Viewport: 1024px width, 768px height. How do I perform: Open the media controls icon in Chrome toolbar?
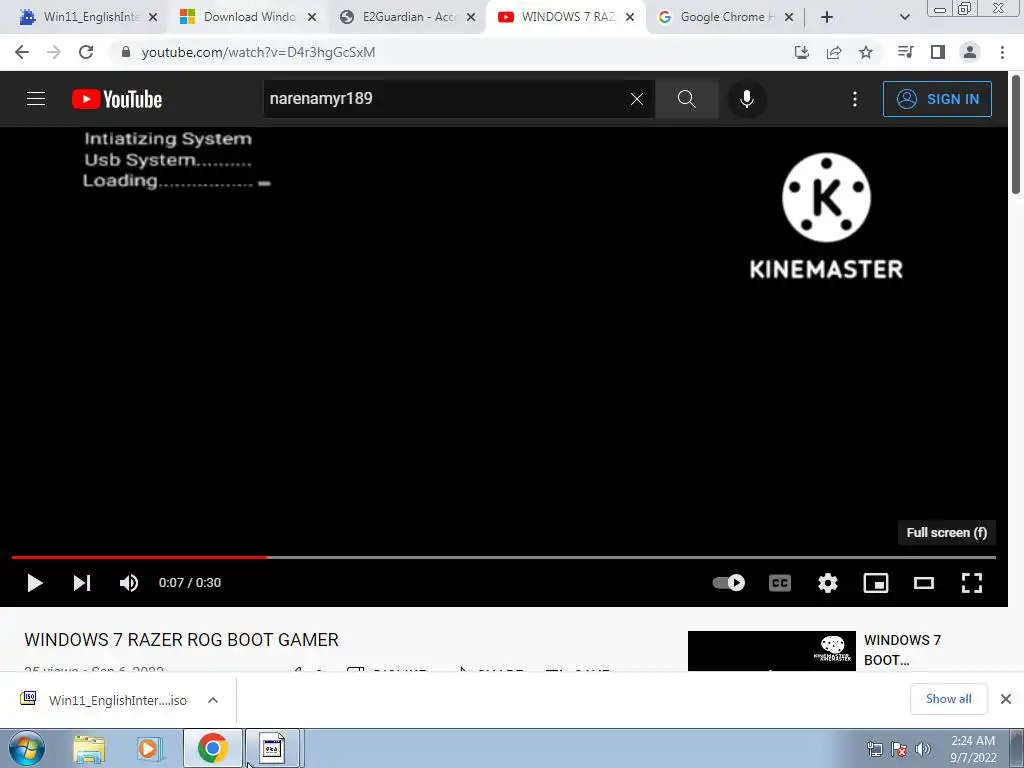click(x=905, y=52)
